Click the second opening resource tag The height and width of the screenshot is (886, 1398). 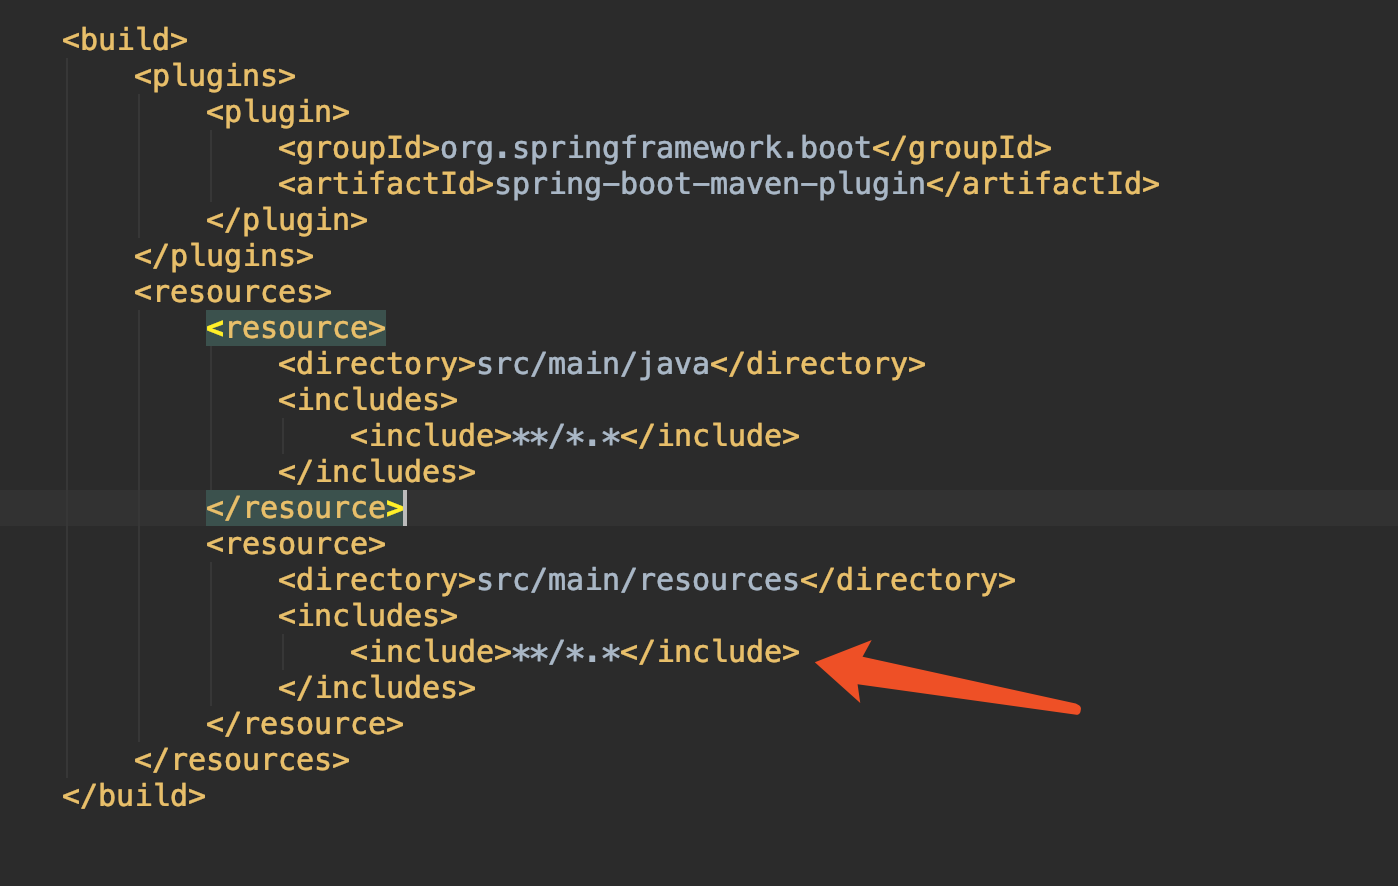click(x=296, y=544)
